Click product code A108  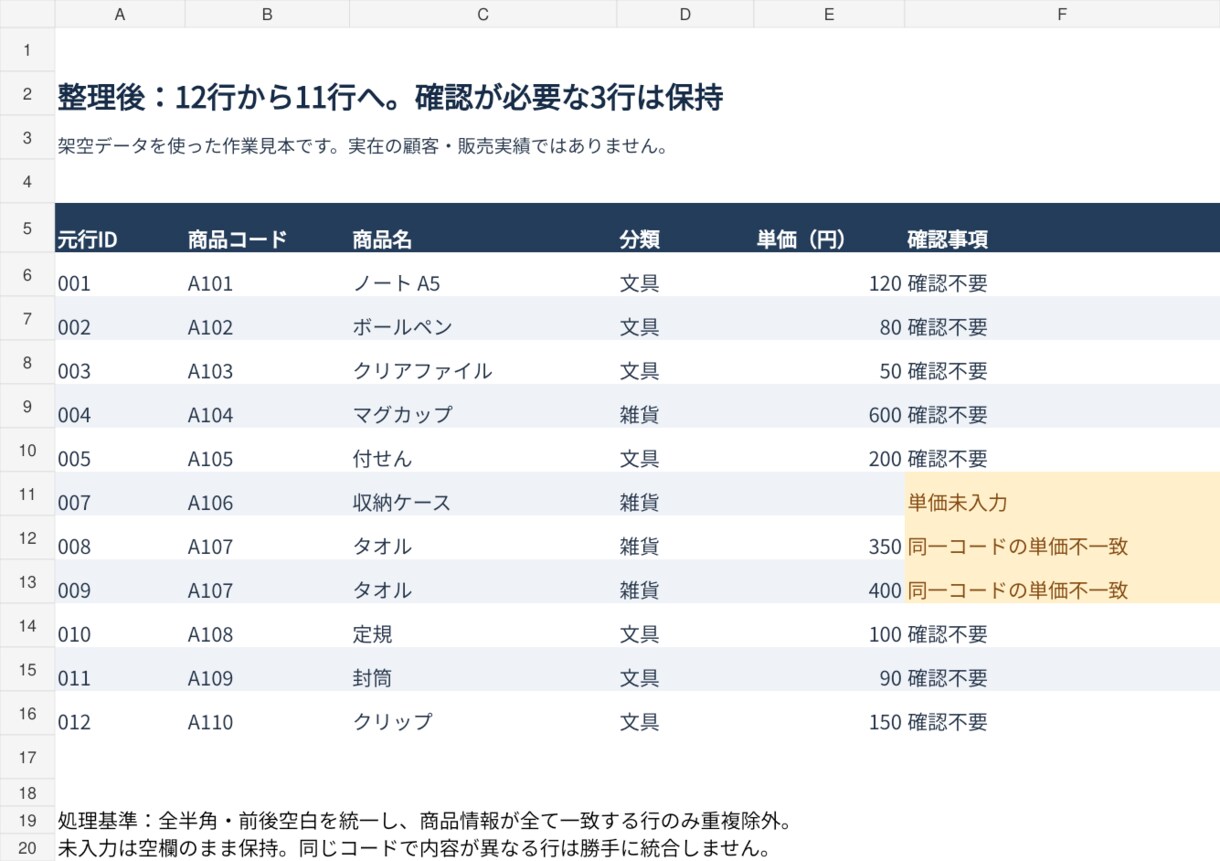(x=267, y=626)
